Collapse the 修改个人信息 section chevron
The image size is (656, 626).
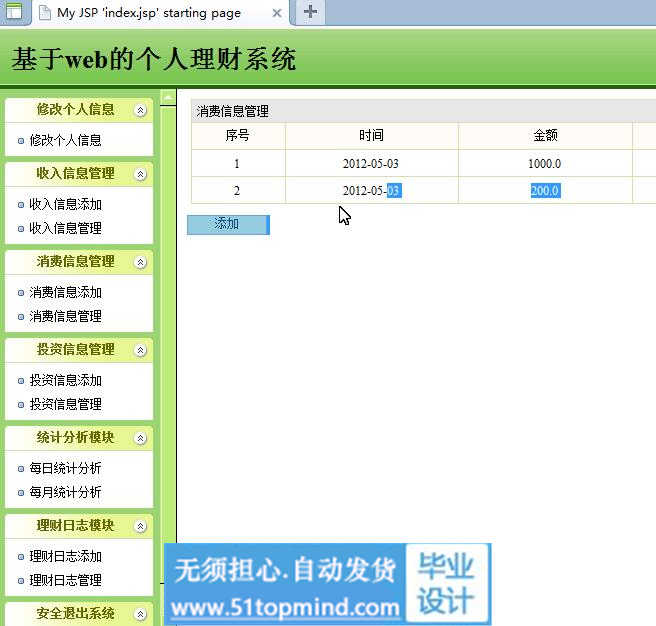coord(141,110)
